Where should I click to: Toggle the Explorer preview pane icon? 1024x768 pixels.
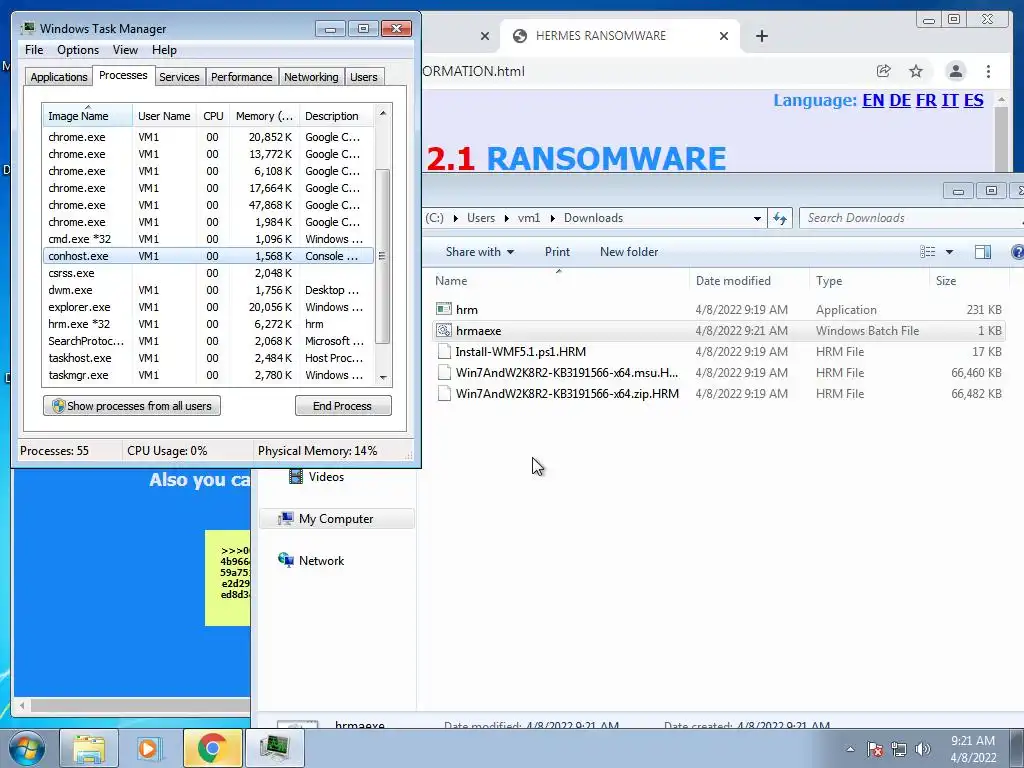(983, 252)
